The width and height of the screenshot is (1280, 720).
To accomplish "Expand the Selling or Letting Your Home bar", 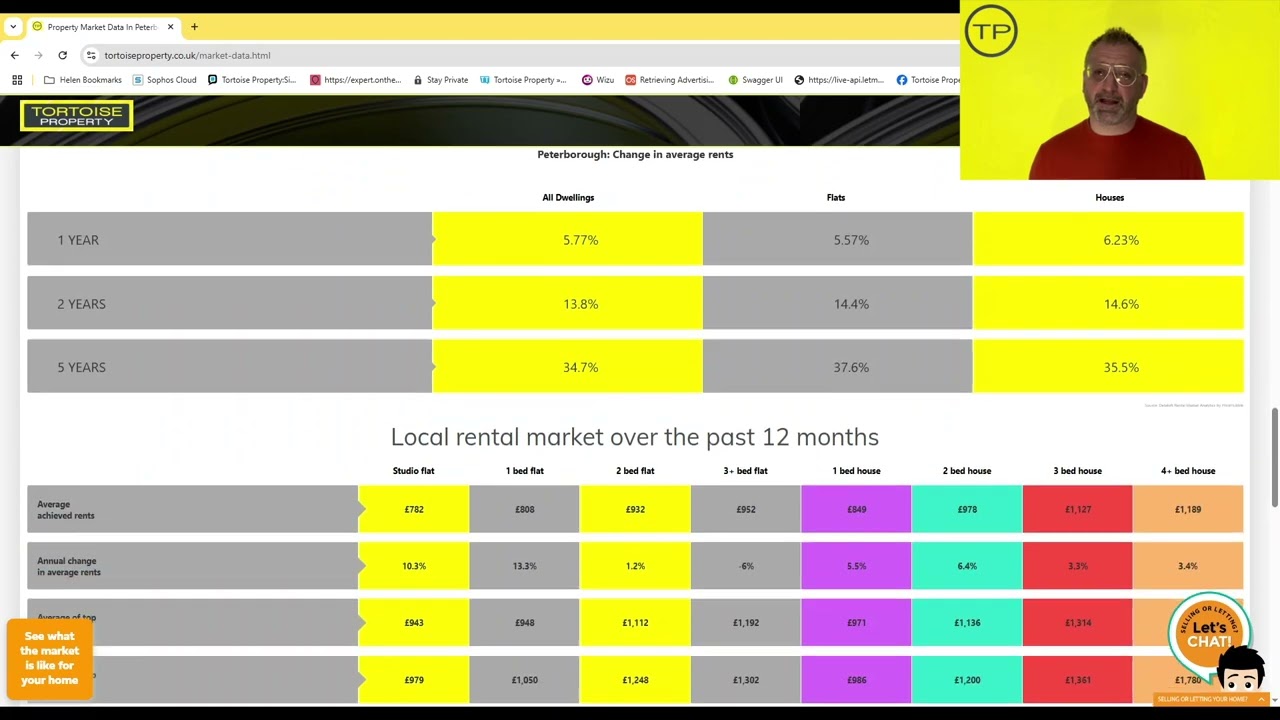I will click(x=1210, y=699).
